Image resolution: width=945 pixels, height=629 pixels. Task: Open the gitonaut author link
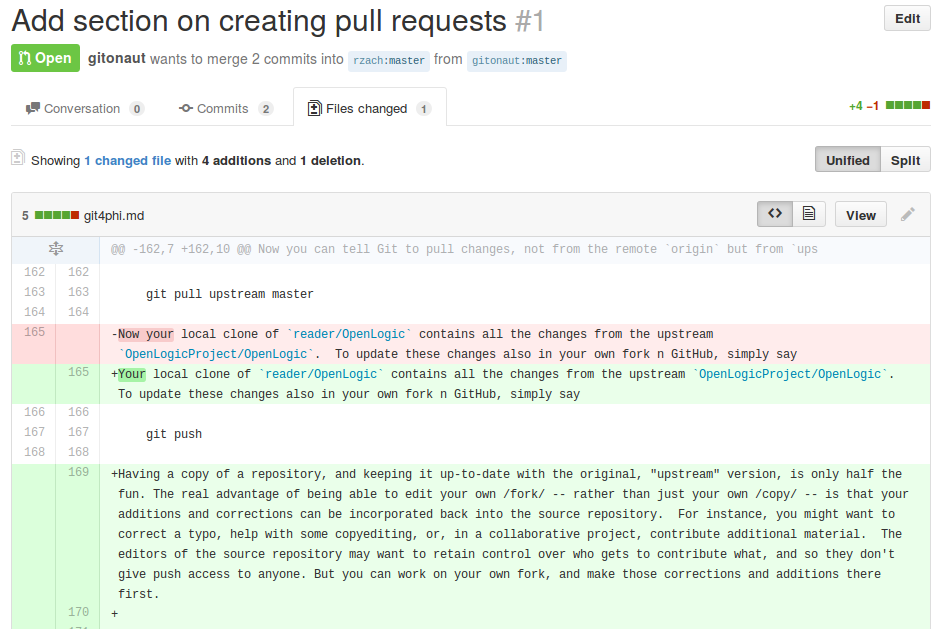click(117, 58)
